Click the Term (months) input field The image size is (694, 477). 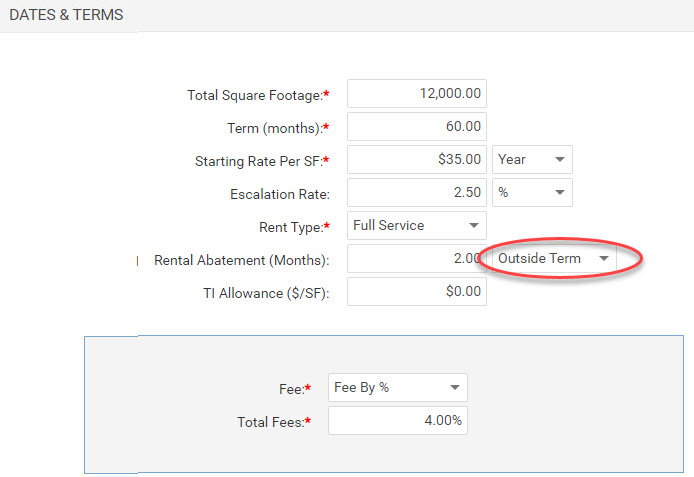pyautogui.click(x=416, y=127)
